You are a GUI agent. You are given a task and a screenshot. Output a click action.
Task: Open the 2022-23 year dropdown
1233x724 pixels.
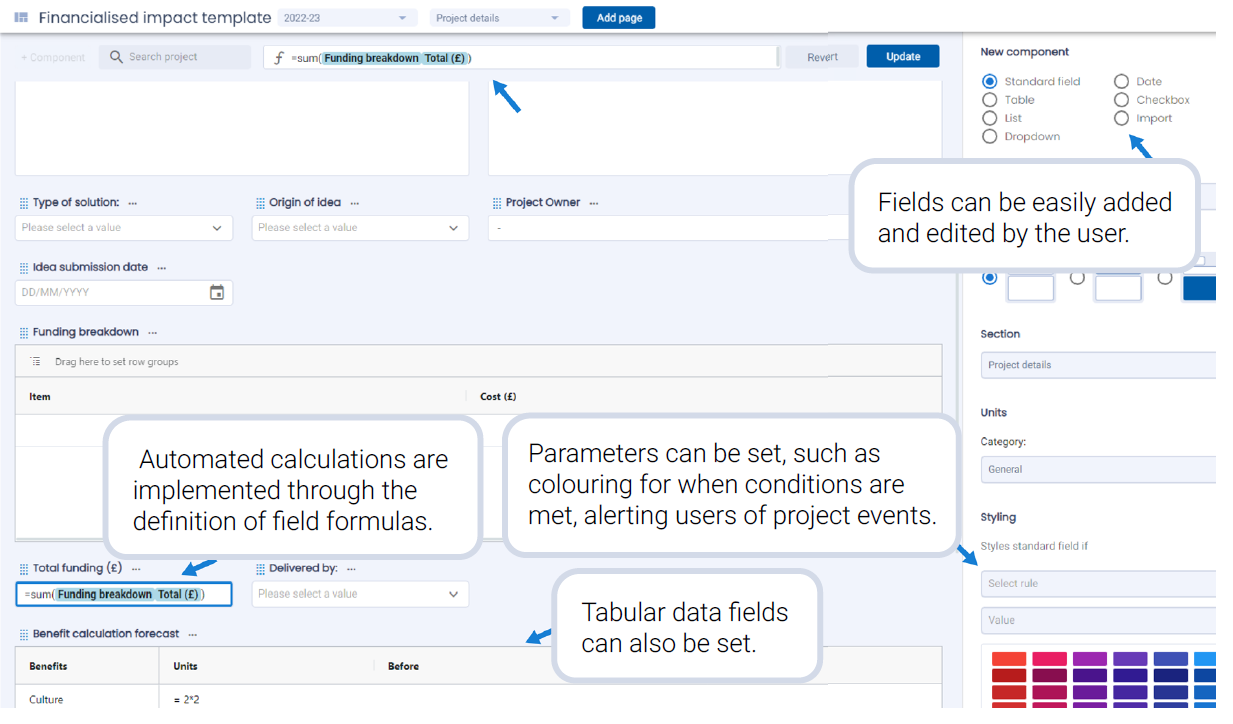coord(346,18)
